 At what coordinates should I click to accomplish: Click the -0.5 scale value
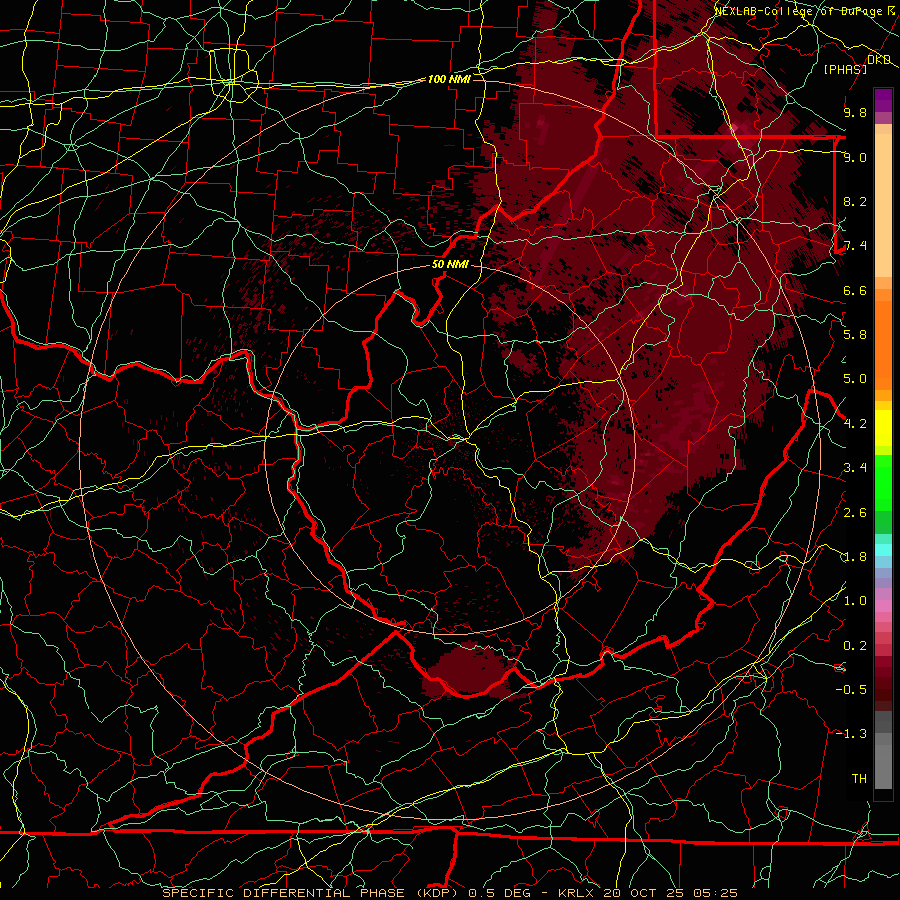coord(851,690)
